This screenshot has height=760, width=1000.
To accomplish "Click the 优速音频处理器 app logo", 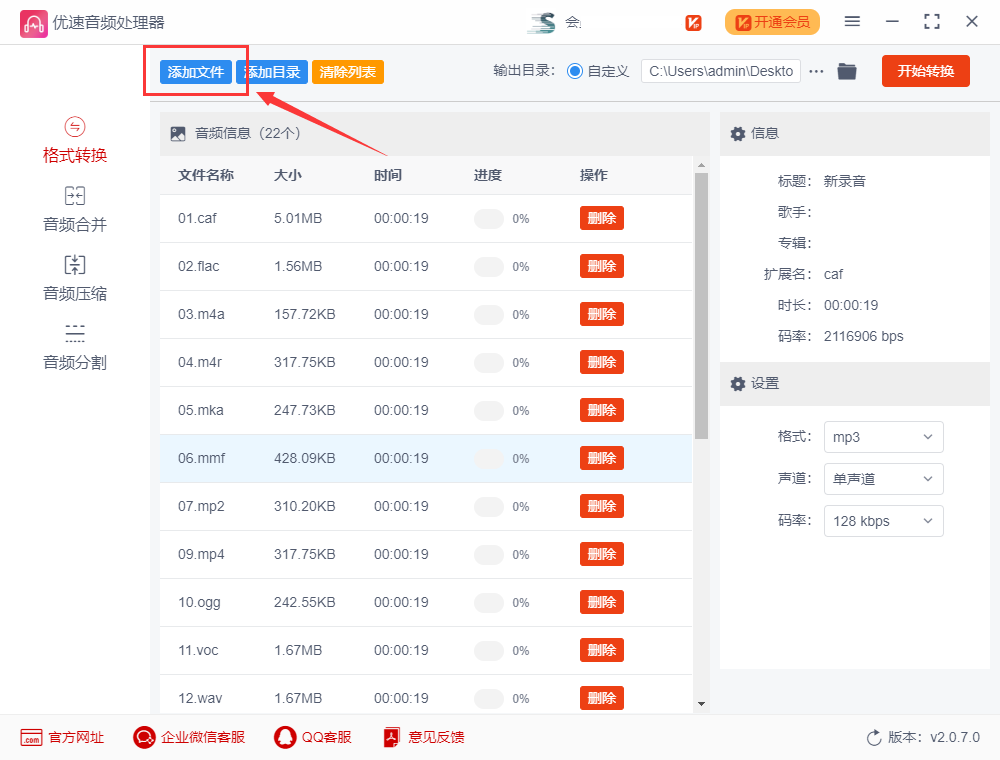I will point(33,23).
